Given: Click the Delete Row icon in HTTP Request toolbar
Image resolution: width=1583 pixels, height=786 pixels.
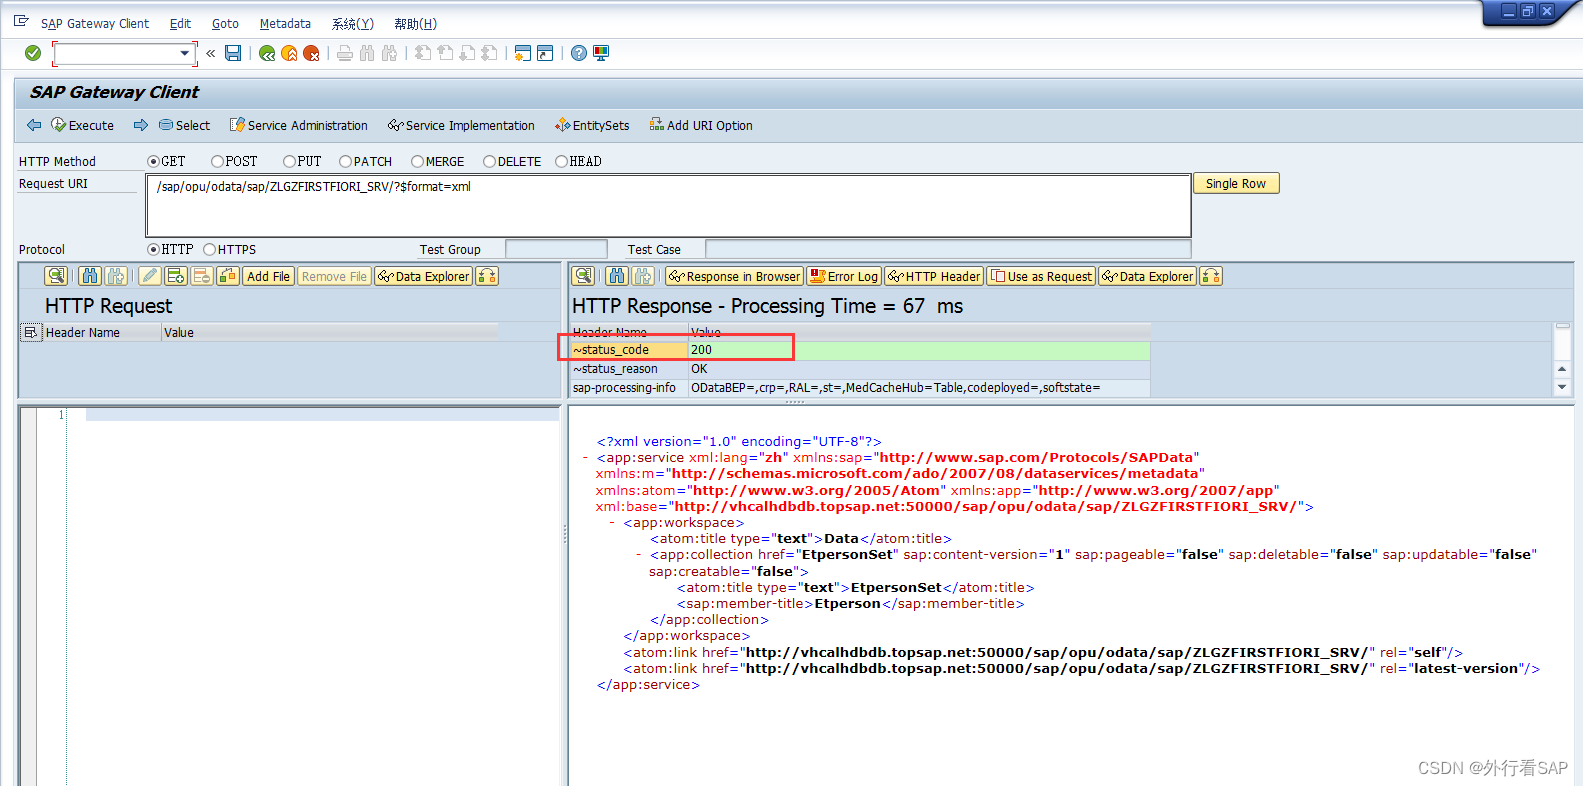Looking at the screenshot, I should [202, 276].
